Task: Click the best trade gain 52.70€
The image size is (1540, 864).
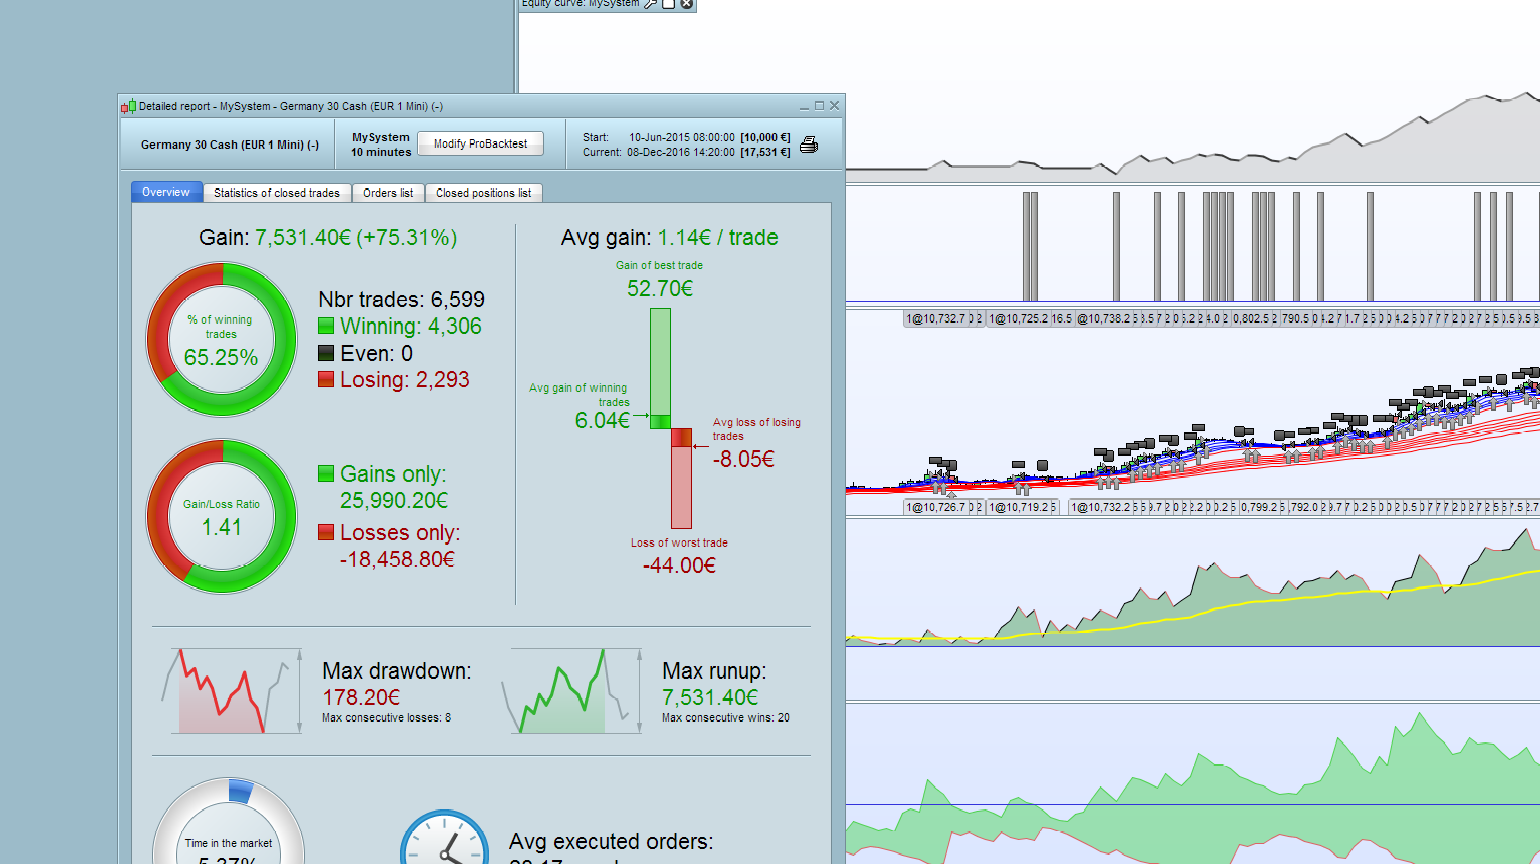Action: pyautogui.click(x=660, y=289)
